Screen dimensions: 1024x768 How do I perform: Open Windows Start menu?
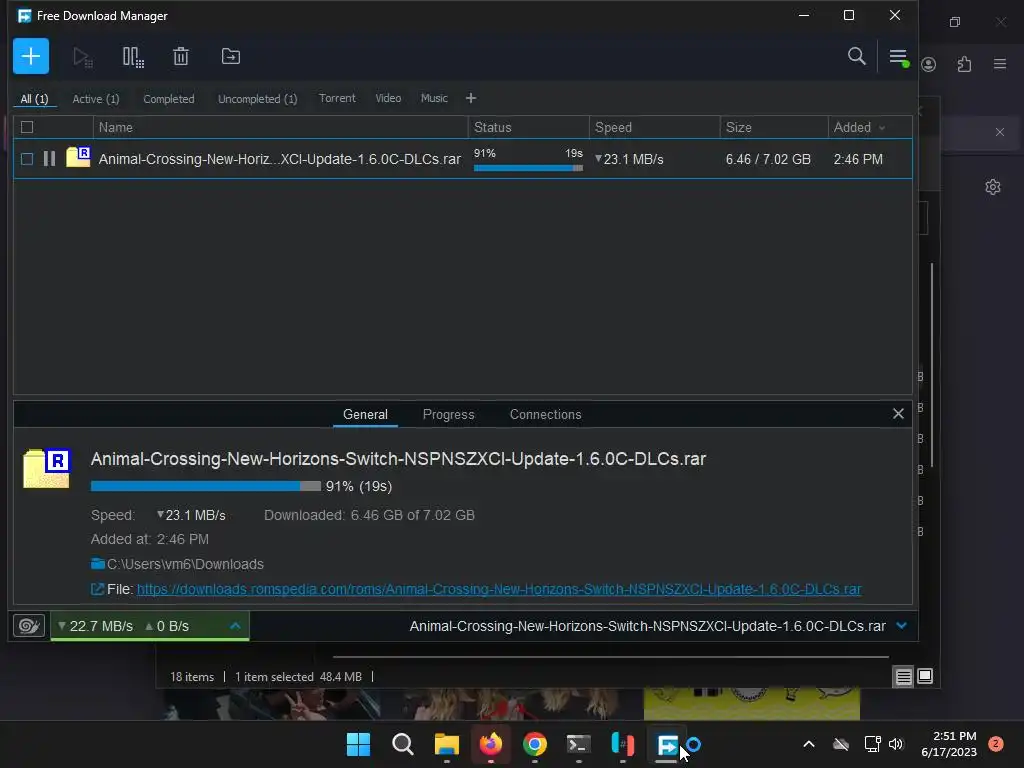[x=358, y=744]
